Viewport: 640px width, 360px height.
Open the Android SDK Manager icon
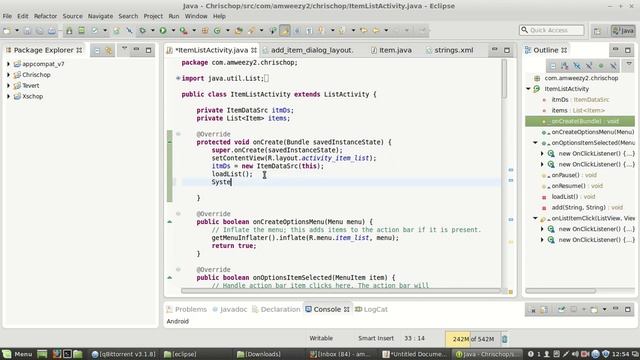pyautogui.click(x=69, y=31)
